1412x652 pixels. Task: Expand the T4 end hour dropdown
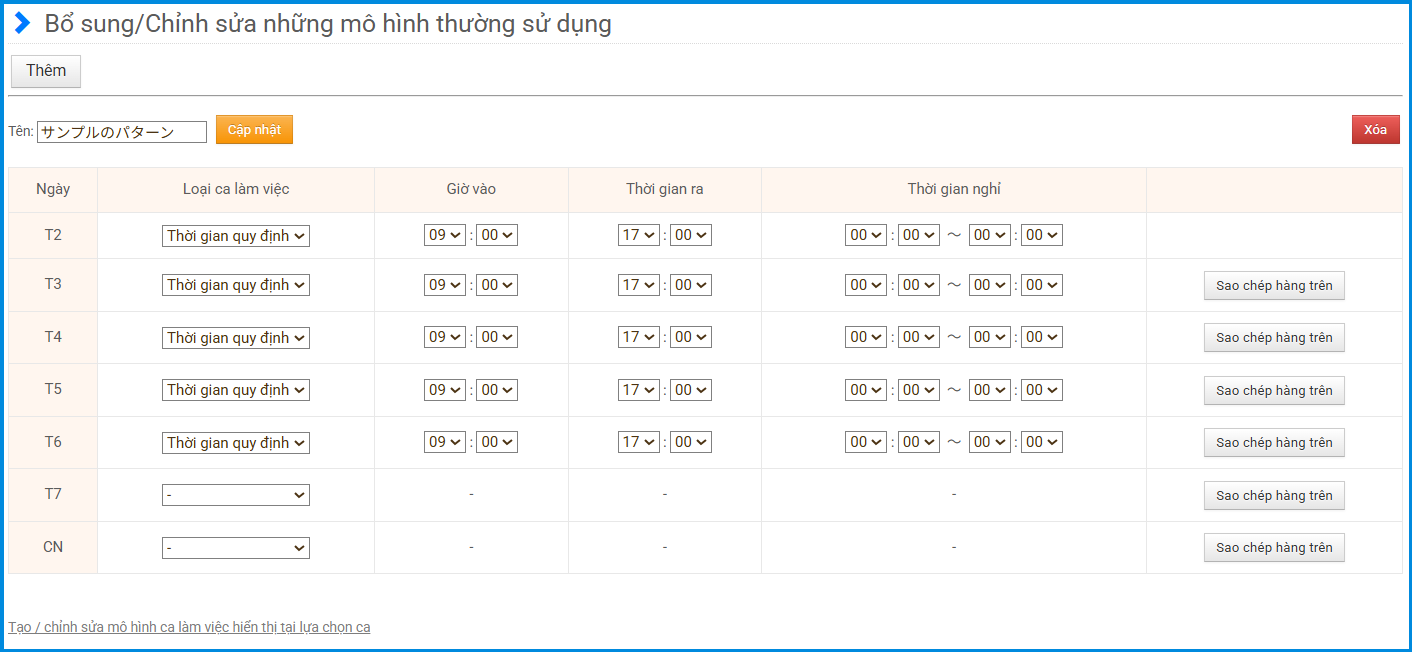(x=638, y=338)
